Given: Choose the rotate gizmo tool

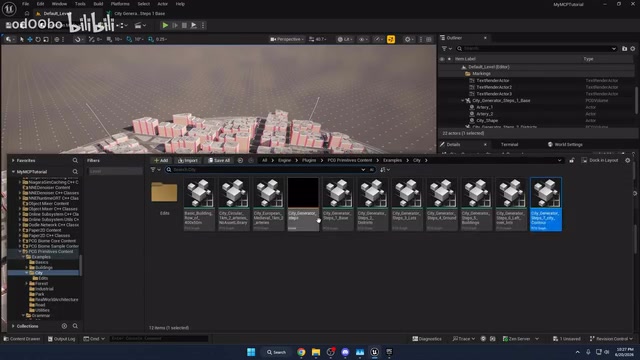Looking at the screenshot, I should tap(38, 40).
